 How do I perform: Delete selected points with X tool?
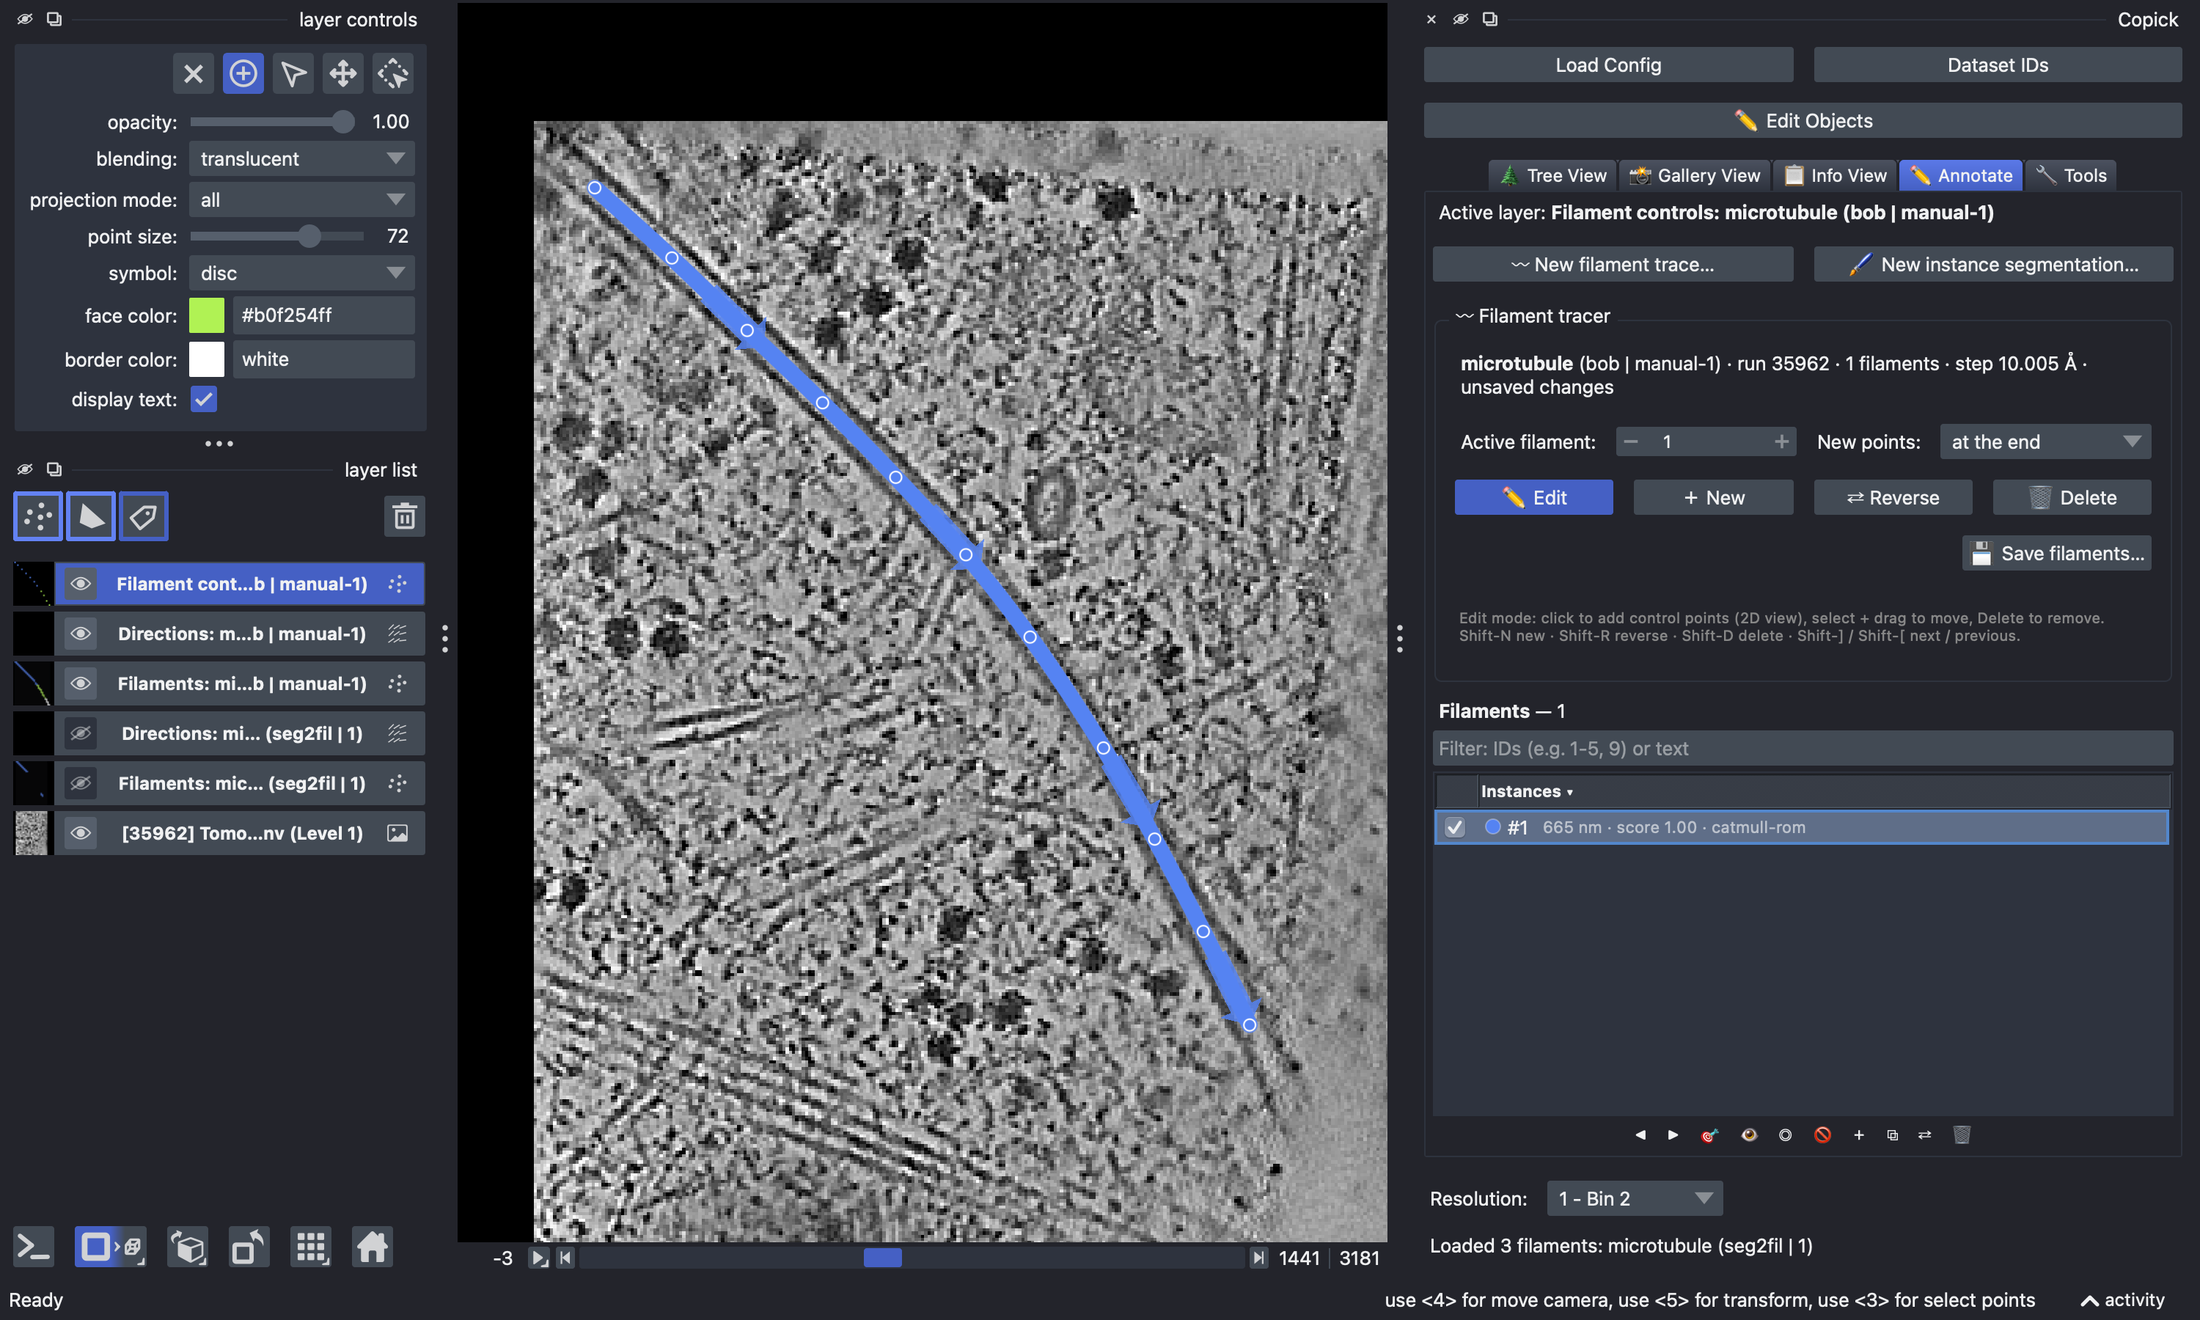point(193,73)
